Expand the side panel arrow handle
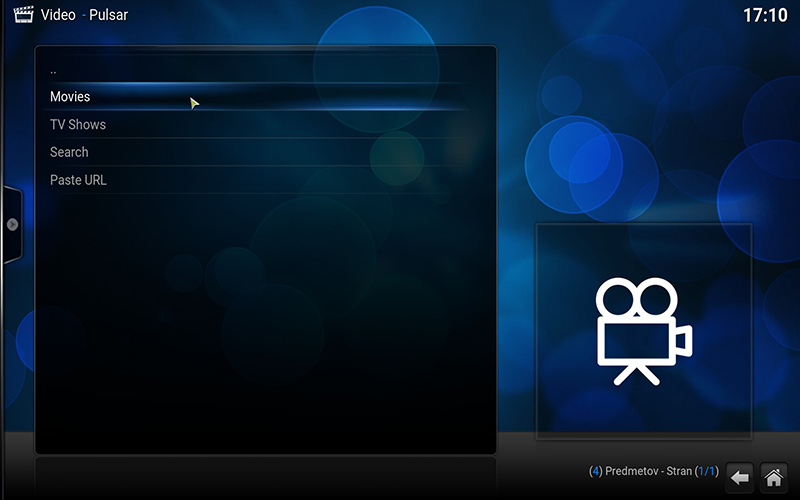Image resolution: width=800 pixels, height=500 pixels. [13, 224]
